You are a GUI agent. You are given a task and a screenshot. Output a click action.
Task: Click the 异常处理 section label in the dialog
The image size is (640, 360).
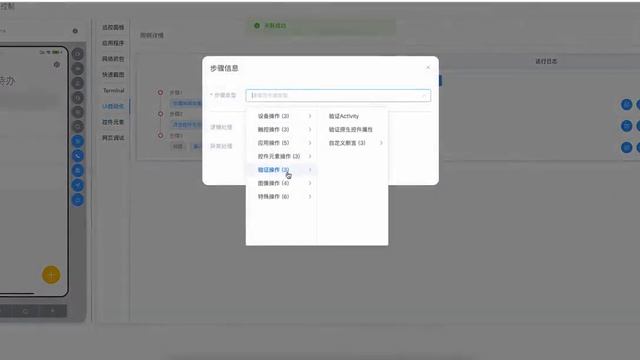[x=221, y=146]
